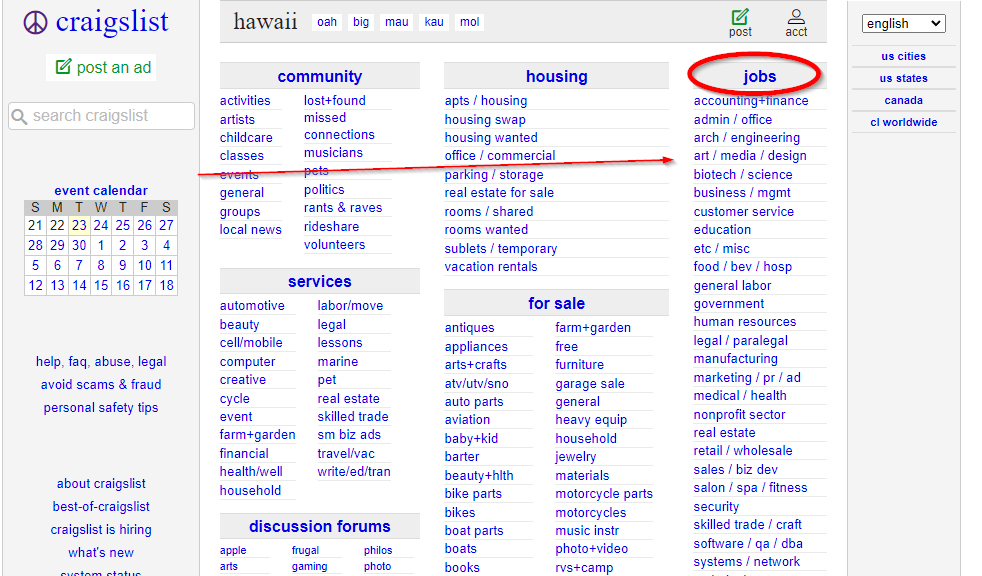Open the 'us states' link

903,78
